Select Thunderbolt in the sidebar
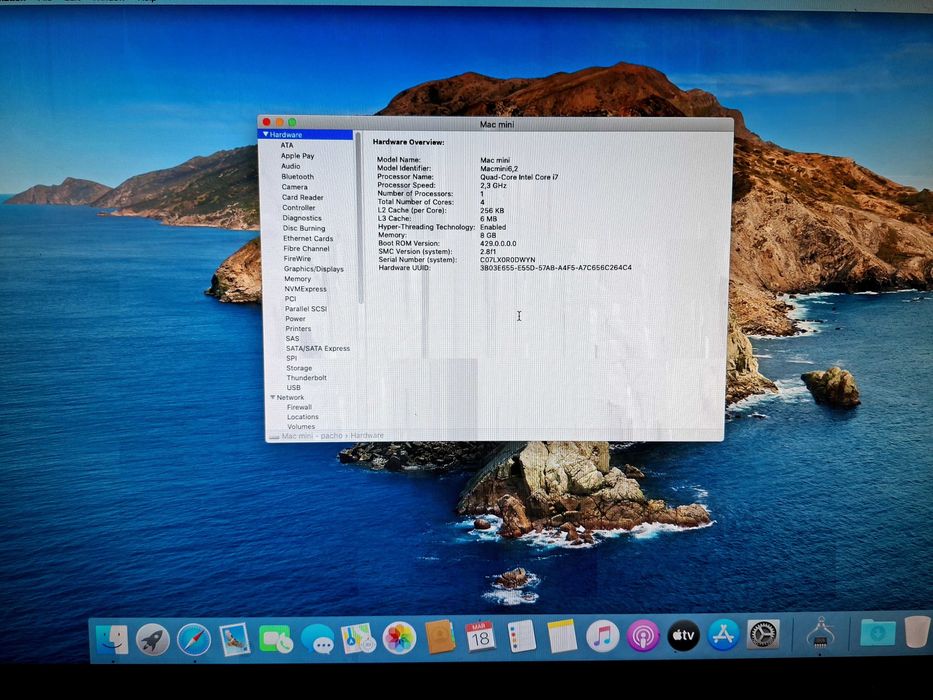This screenshot has width=933, height=700. tap(306, 377)
